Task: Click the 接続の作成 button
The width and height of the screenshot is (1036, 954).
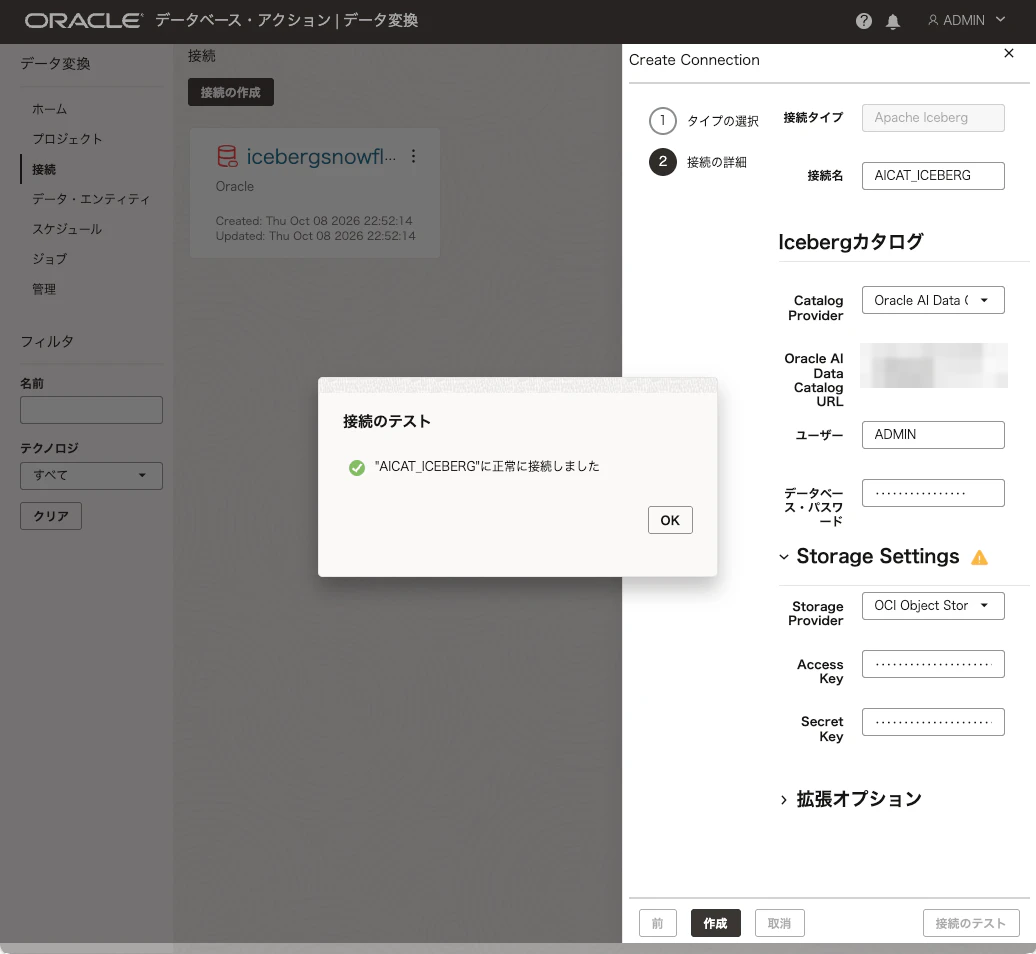Action: [x=231, y=92]
